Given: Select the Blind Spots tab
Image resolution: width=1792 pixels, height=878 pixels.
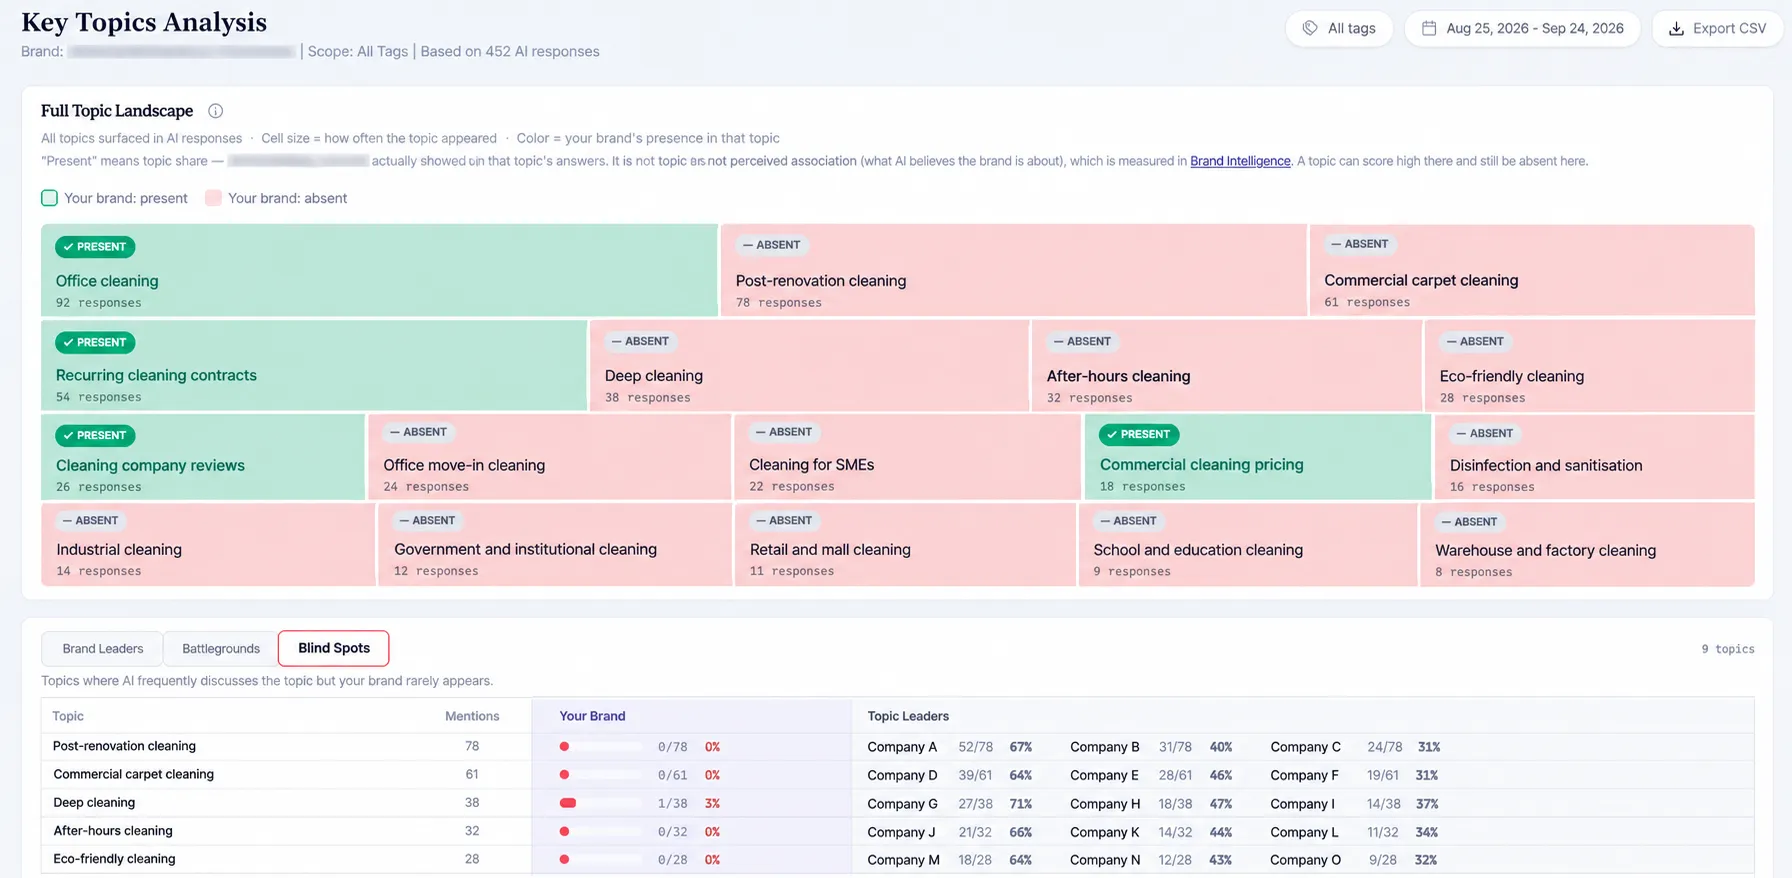Looking at the screenshot, I should (334, 648).
